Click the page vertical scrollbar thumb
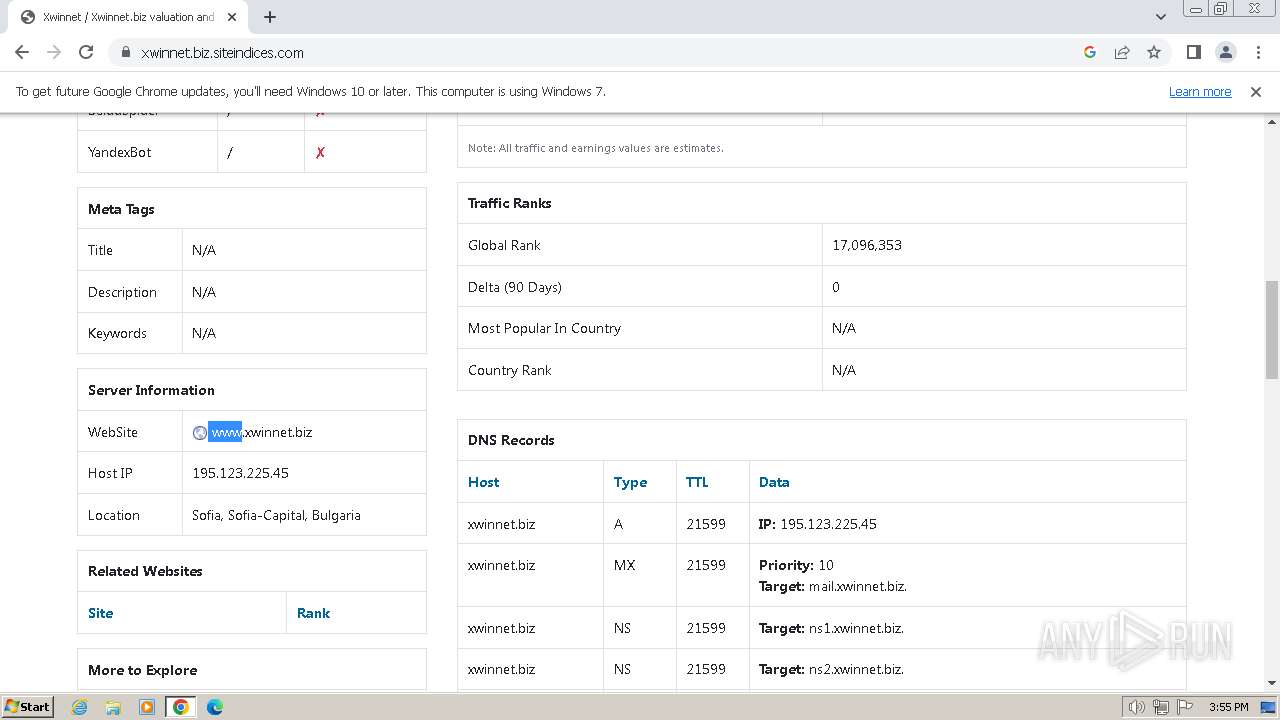The image size is (1280, 720). [1271, 330]
